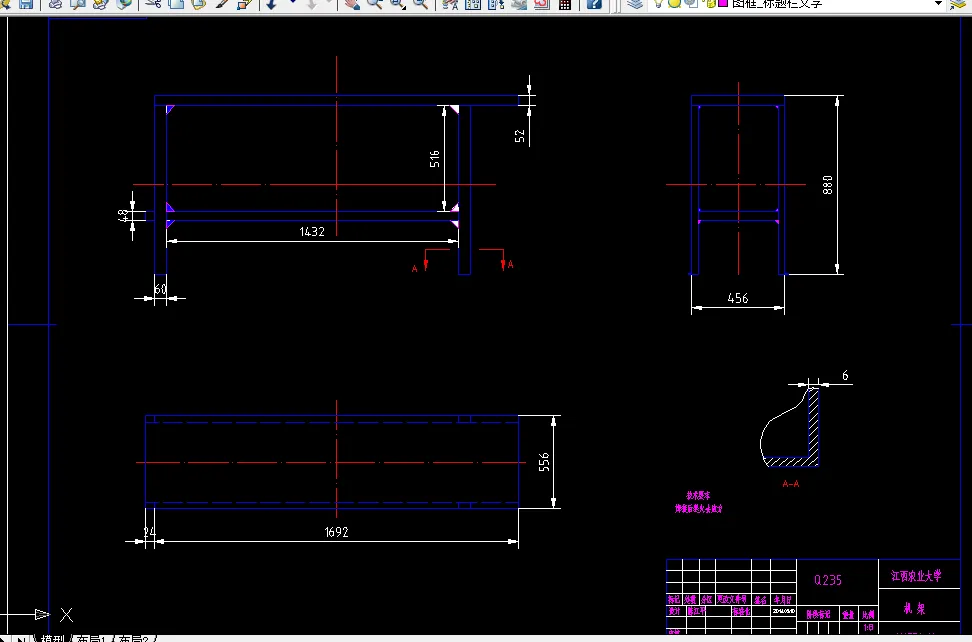Click the 6 thickness dimension text
The image size is (972, 642).
pyautogui.click(x=845, y=376)
